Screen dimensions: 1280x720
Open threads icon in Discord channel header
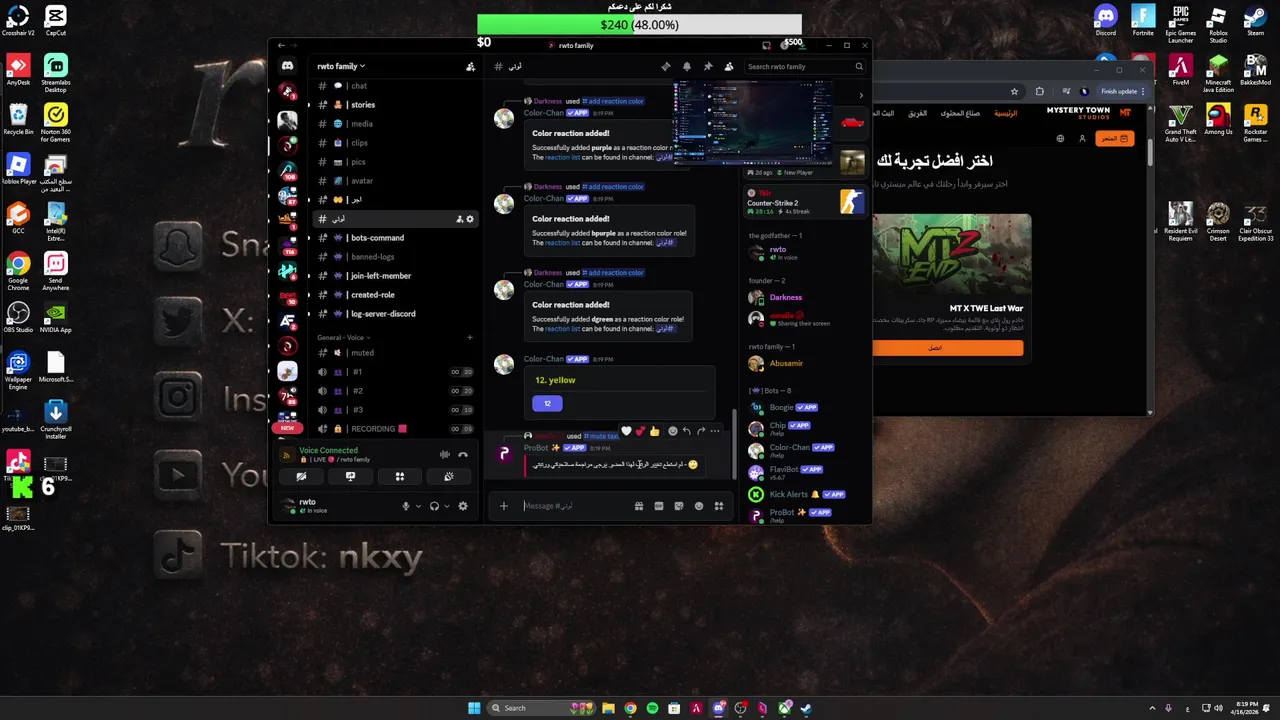tap(666, 67)
